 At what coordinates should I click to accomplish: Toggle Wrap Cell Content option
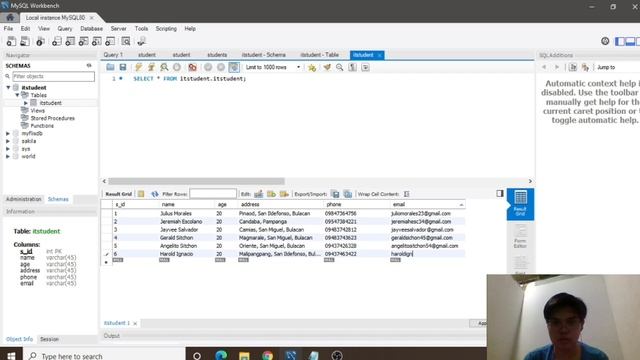407,194
